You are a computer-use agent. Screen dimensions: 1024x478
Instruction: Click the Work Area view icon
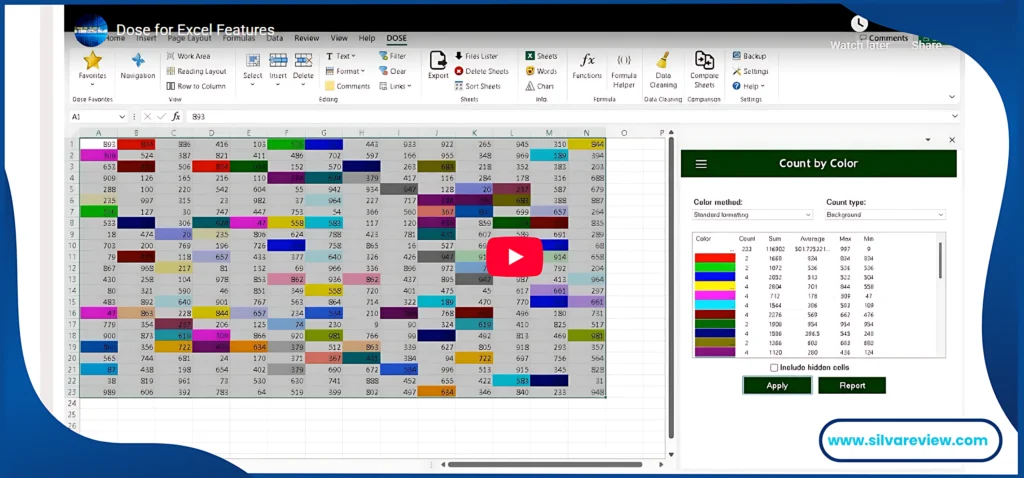[x=170, y=56]
